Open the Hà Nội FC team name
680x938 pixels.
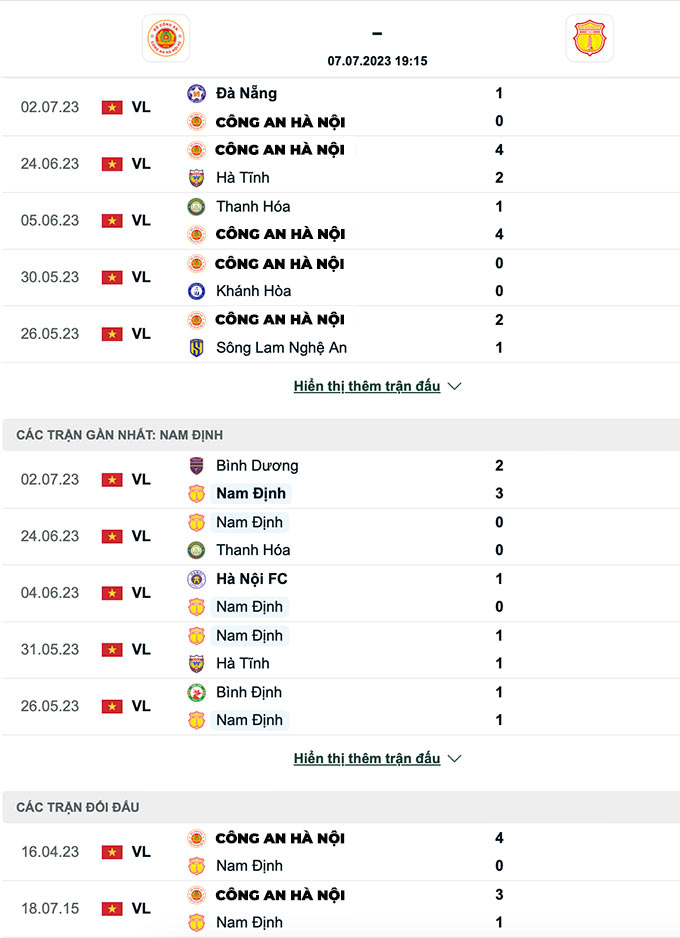coord(251,579)
